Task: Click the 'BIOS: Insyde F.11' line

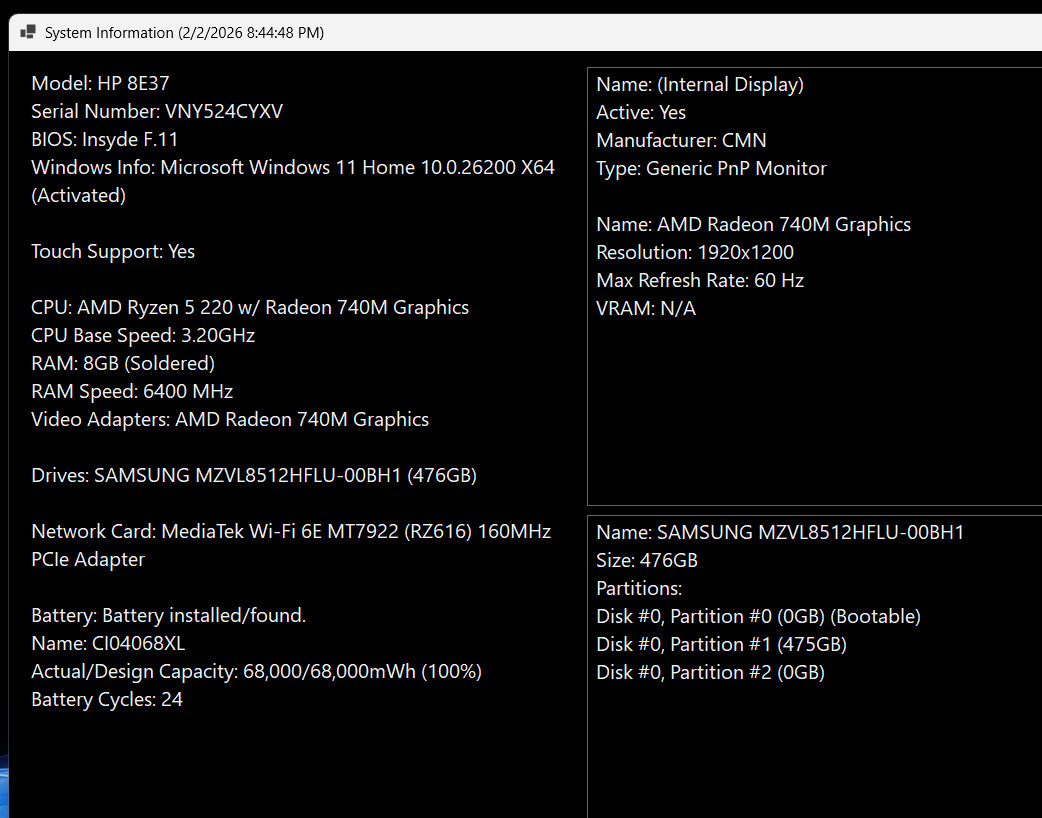Action: point(104,139)
